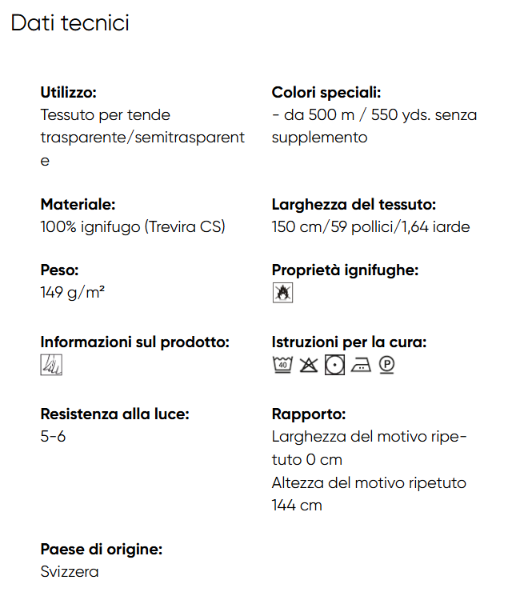
Task: Click the curtain fabric product info icon
Action: click(51, 365)
